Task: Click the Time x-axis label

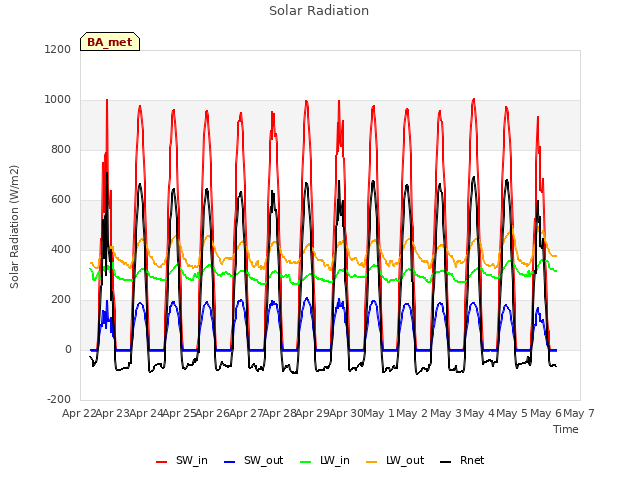Action: (566, 429)
